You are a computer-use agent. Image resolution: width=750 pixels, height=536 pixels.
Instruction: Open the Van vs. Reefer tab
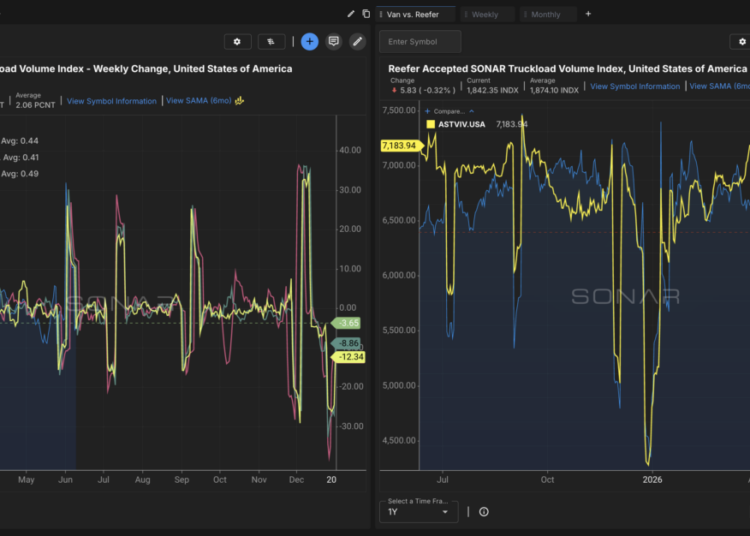(415, 14)
